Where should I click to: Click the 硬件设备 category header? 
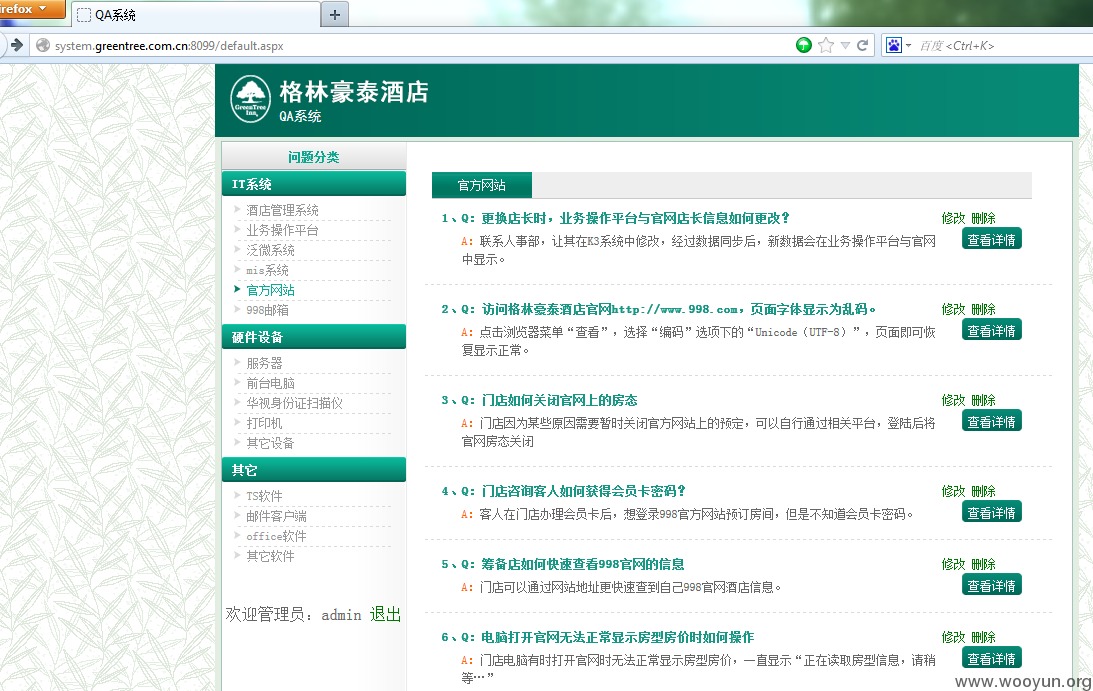tap(314, 337)
